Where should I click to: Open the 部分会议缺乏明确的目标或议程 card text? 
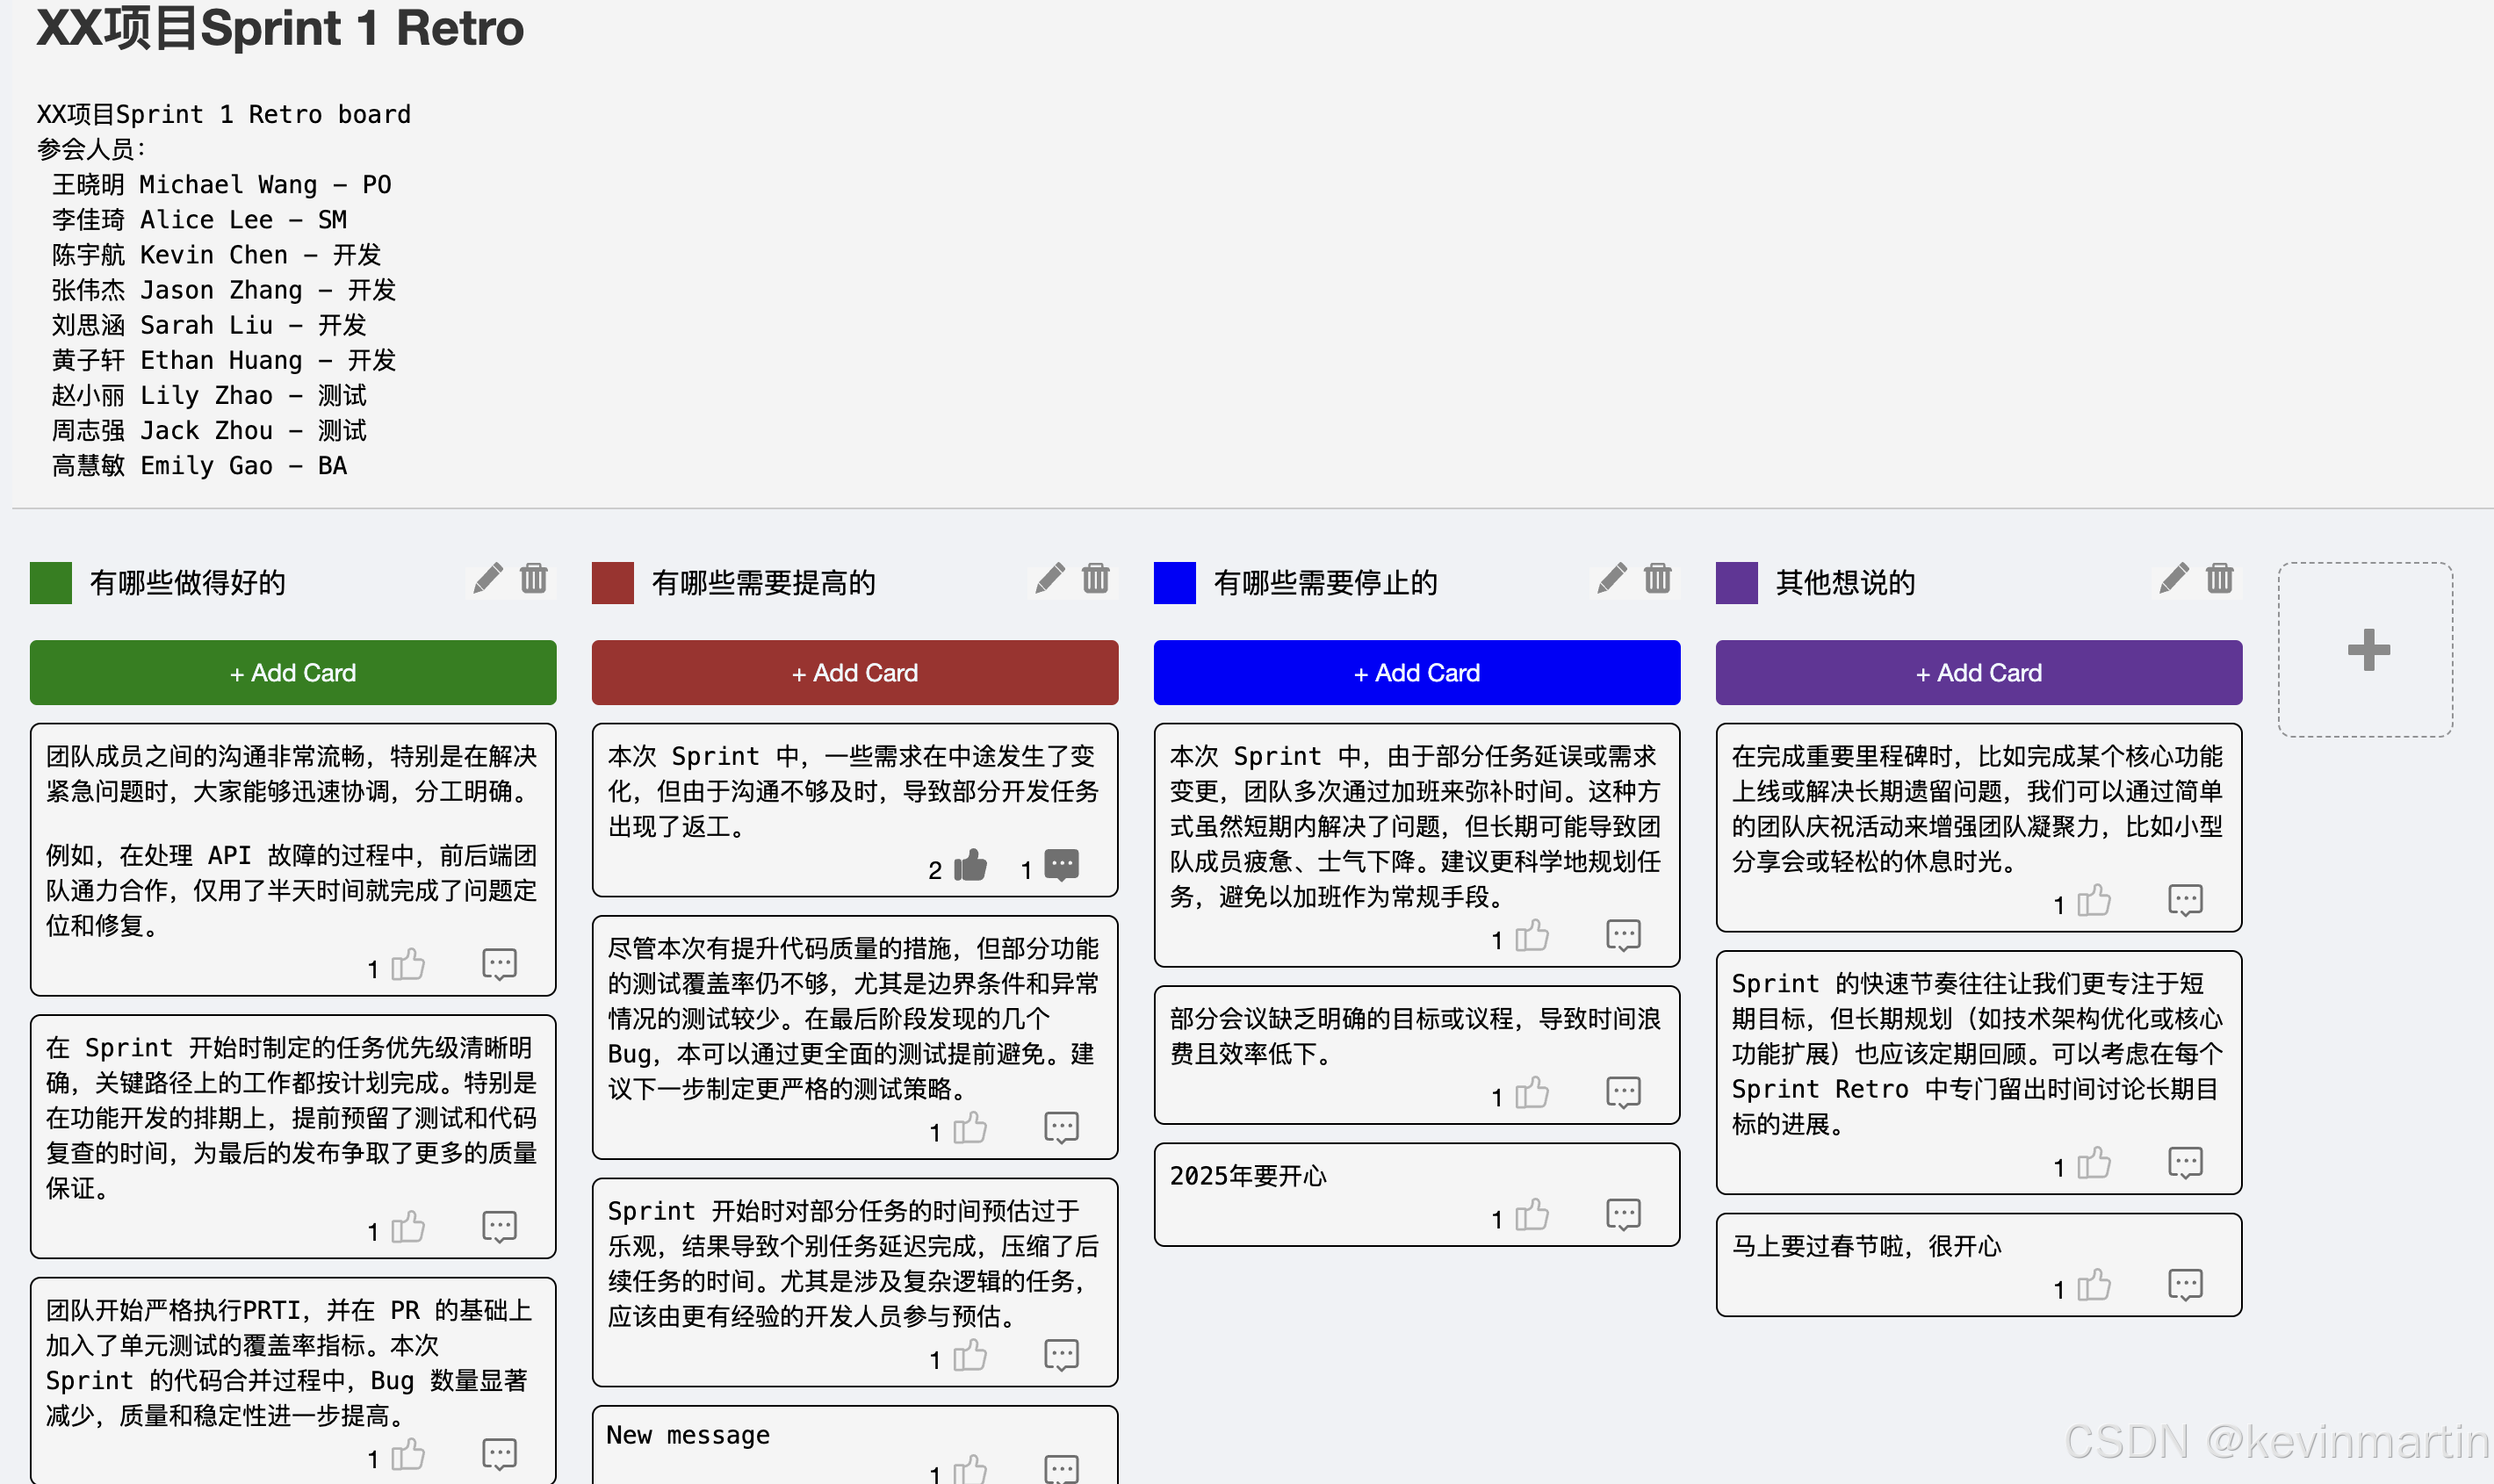point(1416,1036)
